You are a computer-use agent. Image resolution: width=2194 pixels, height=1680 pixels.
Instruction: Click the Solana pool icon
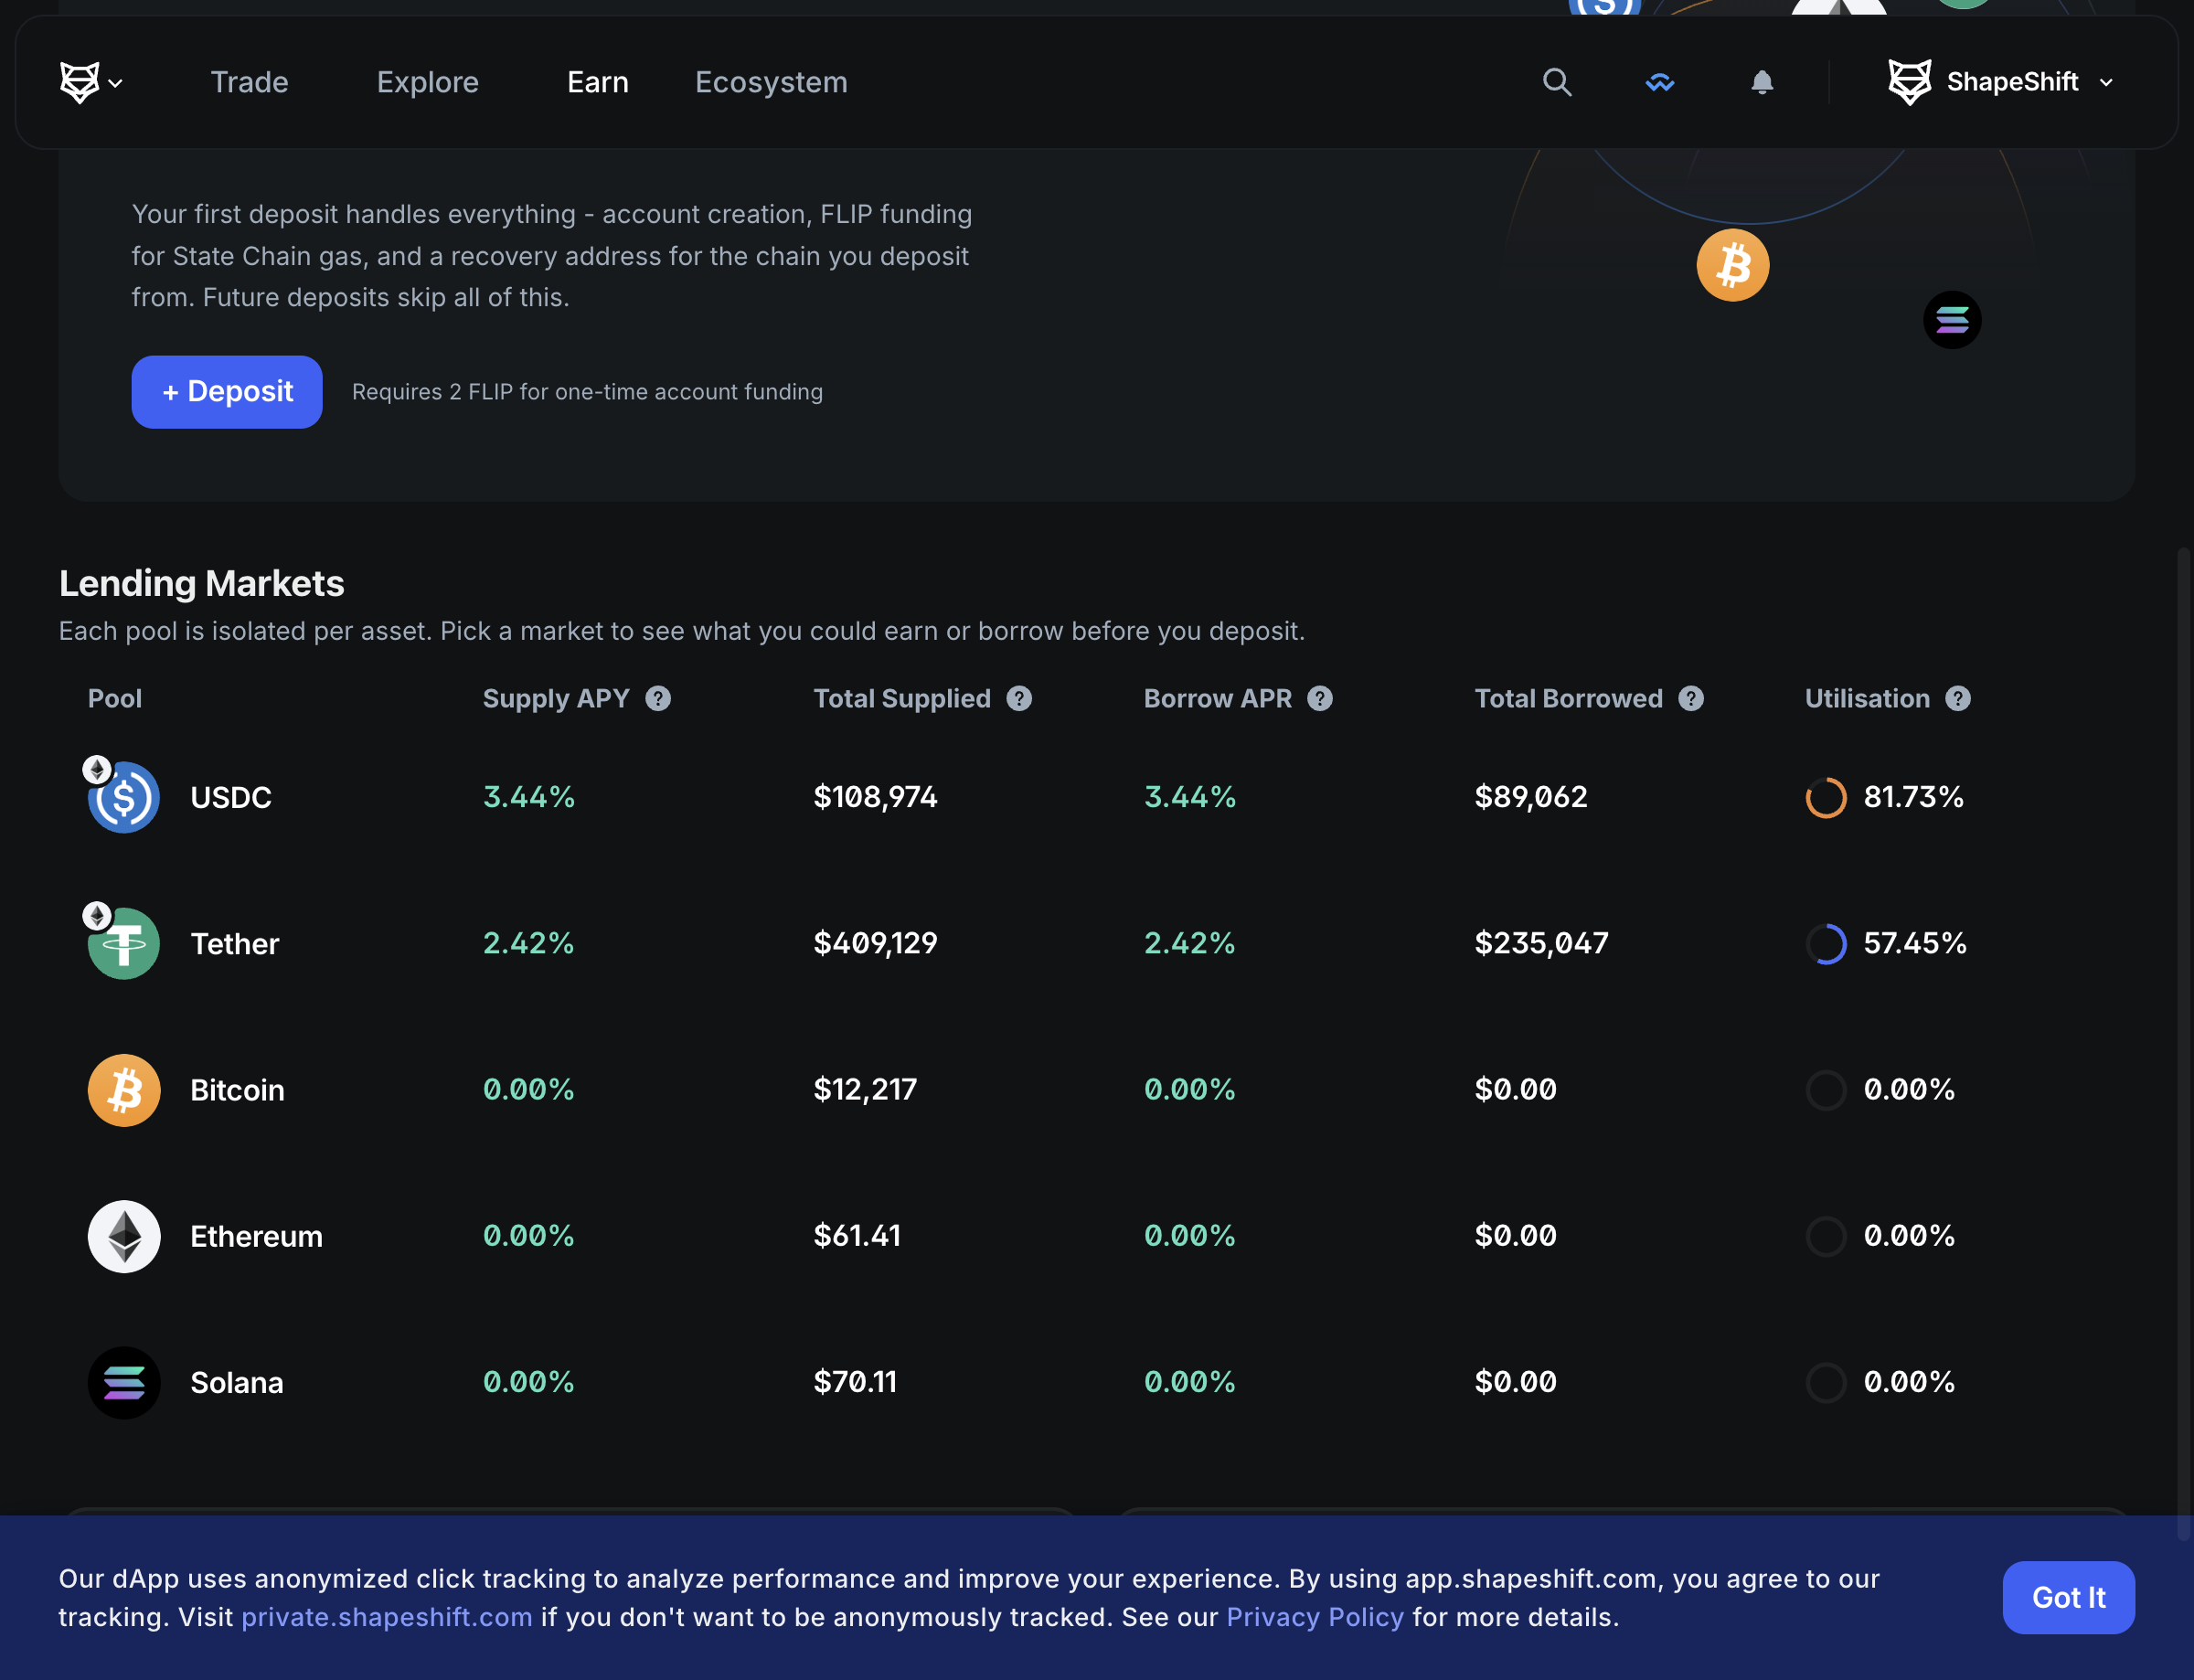[123, 1383]
